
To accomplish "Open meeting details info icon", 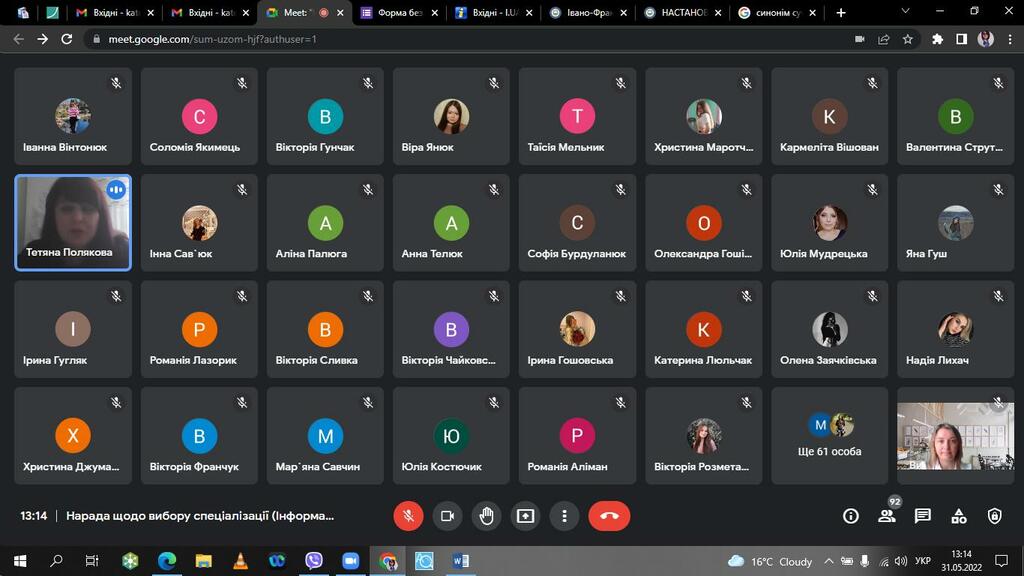I will (x=850, y=516).
